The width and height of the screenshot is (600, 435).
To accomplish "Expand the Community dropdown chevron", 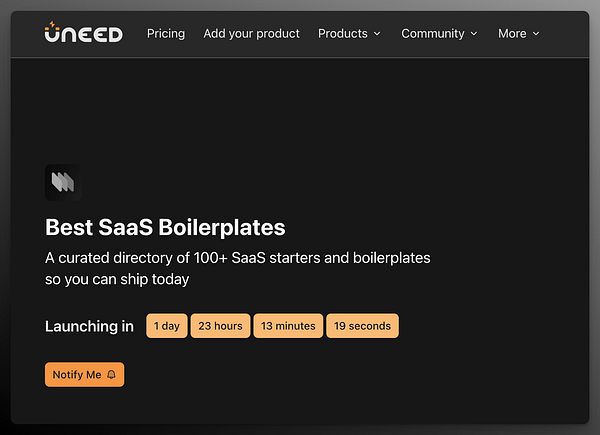I will [x=474, y=34].
